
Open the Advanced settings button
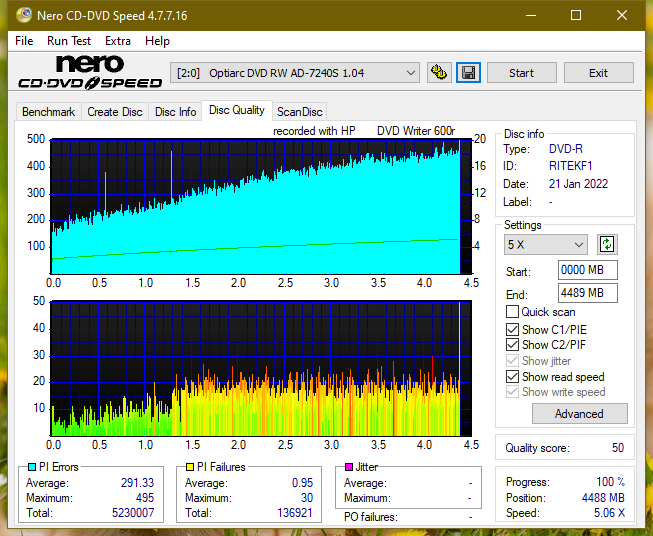click(x=579, y=414)
